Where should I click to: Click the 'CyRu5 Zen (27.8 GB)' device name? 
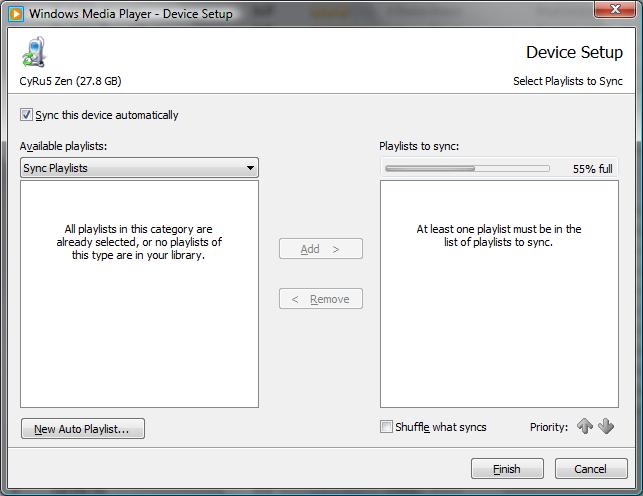70,81
